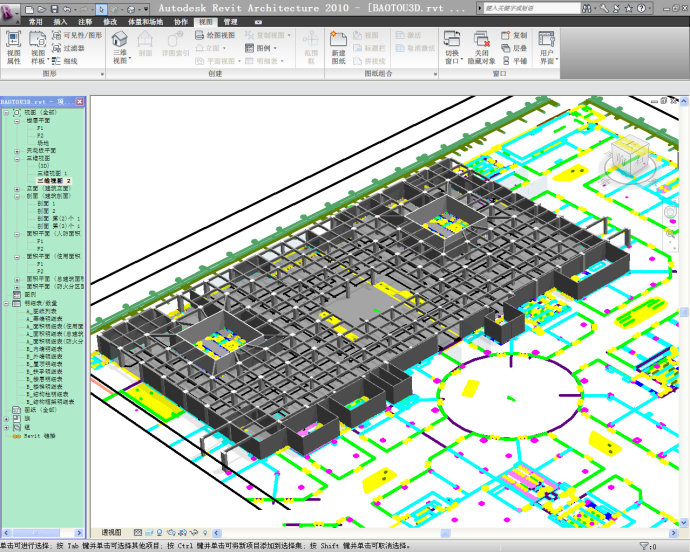
Task: Open 视图属性 (View Properties)
Action: click(14, 48)
